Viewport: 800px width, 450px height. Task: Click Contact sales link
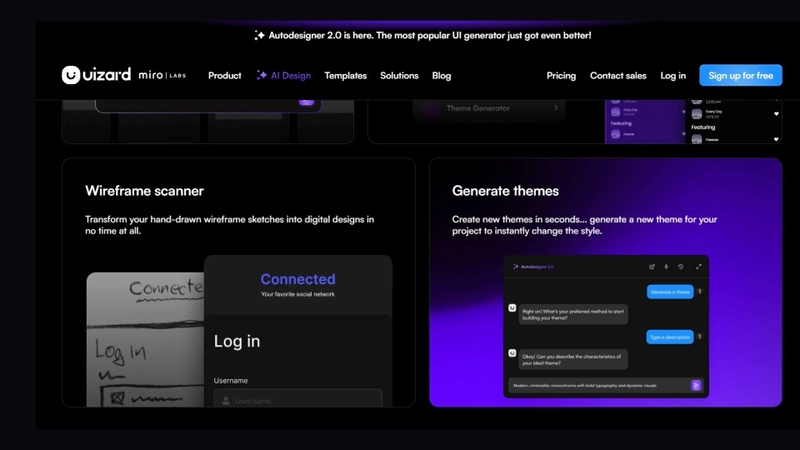[618, 76]
